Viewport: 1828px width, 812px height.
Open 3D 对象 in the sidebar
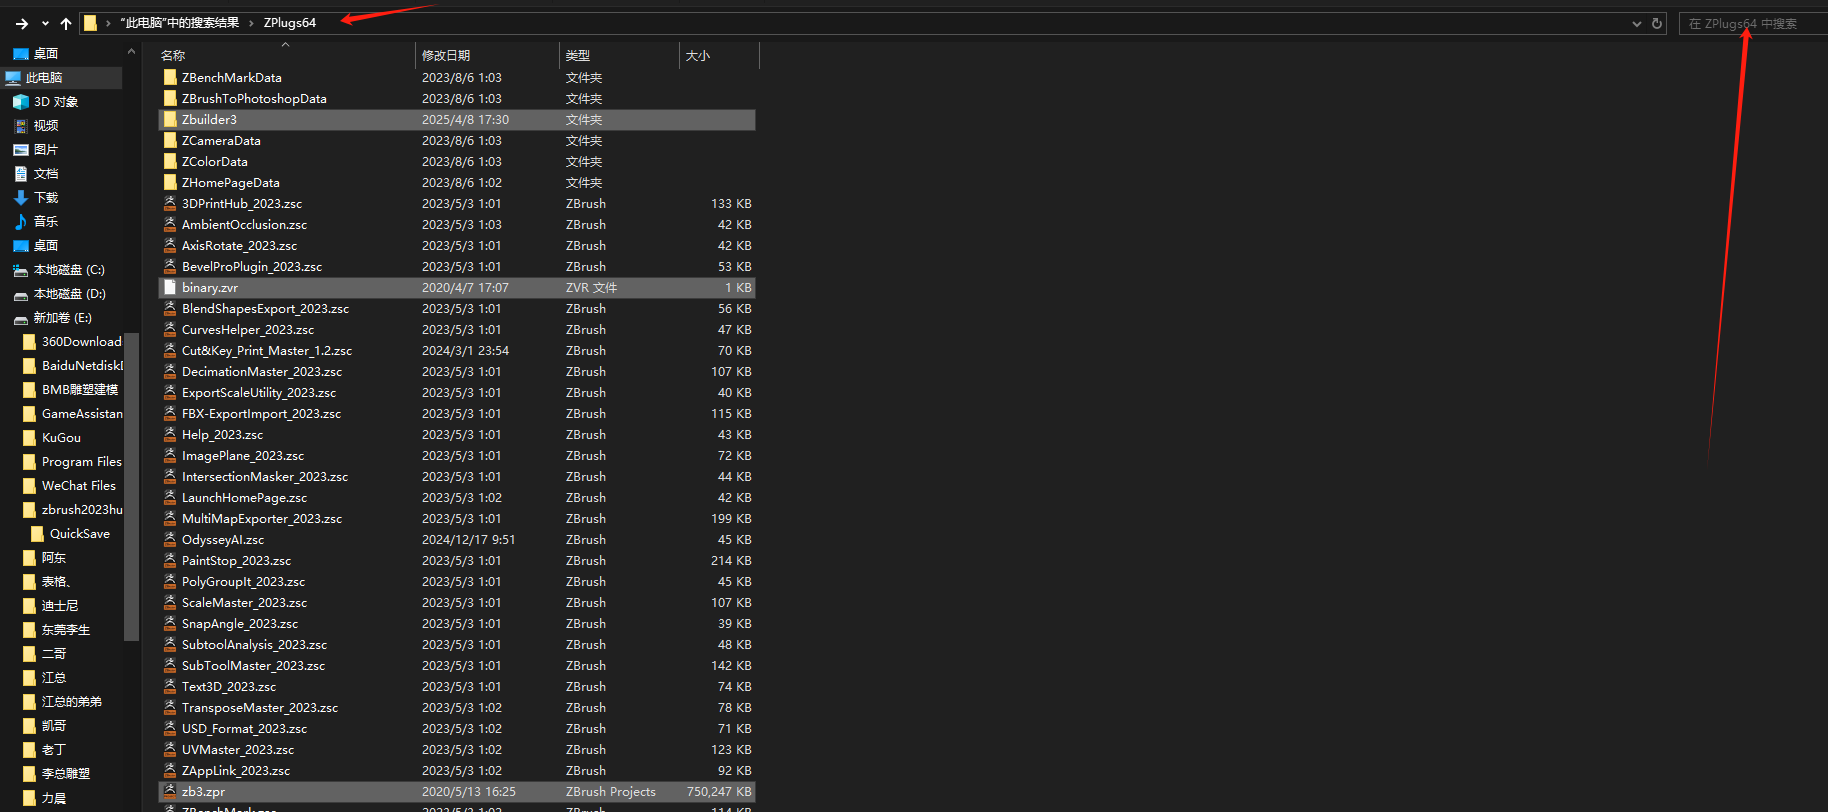click(55, 102)
